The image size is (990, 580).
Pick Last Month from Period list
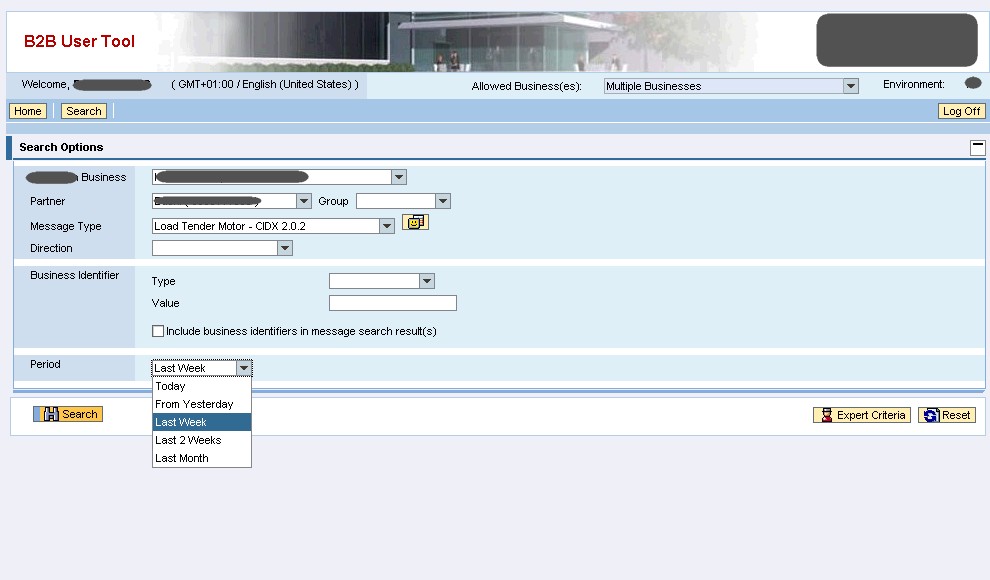tap(182, 458)
